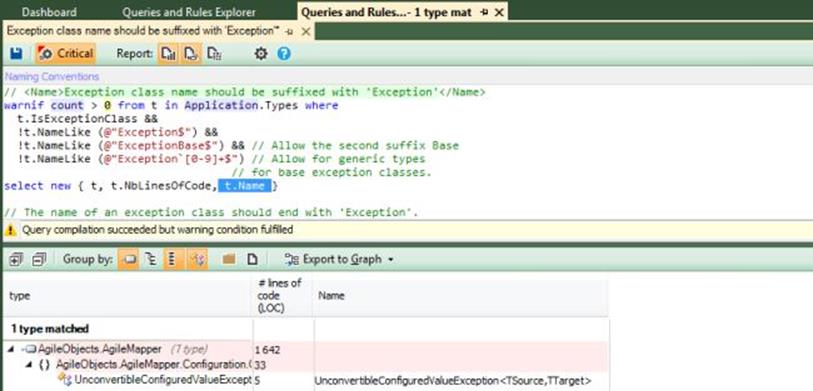Toggle the third Report statistics icon
This screenshot has height=391, width=813.
(214, 53)
